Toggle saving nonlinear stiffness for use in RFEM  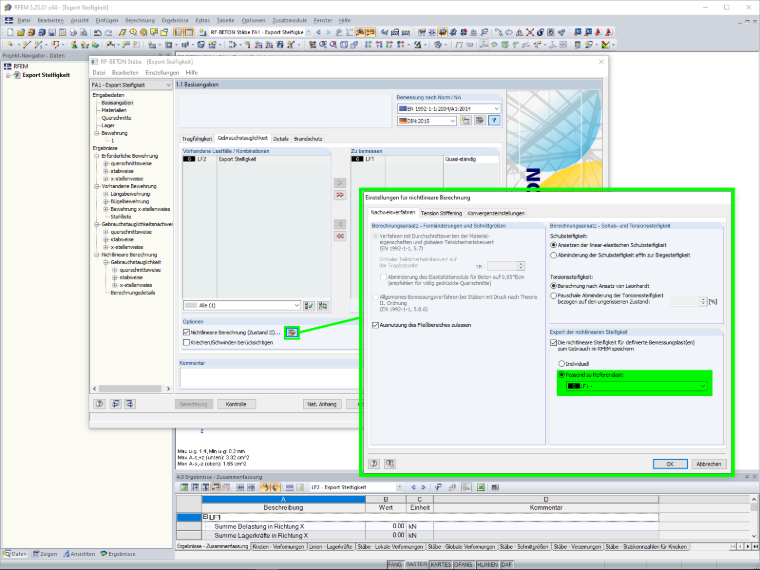(554, 342)
